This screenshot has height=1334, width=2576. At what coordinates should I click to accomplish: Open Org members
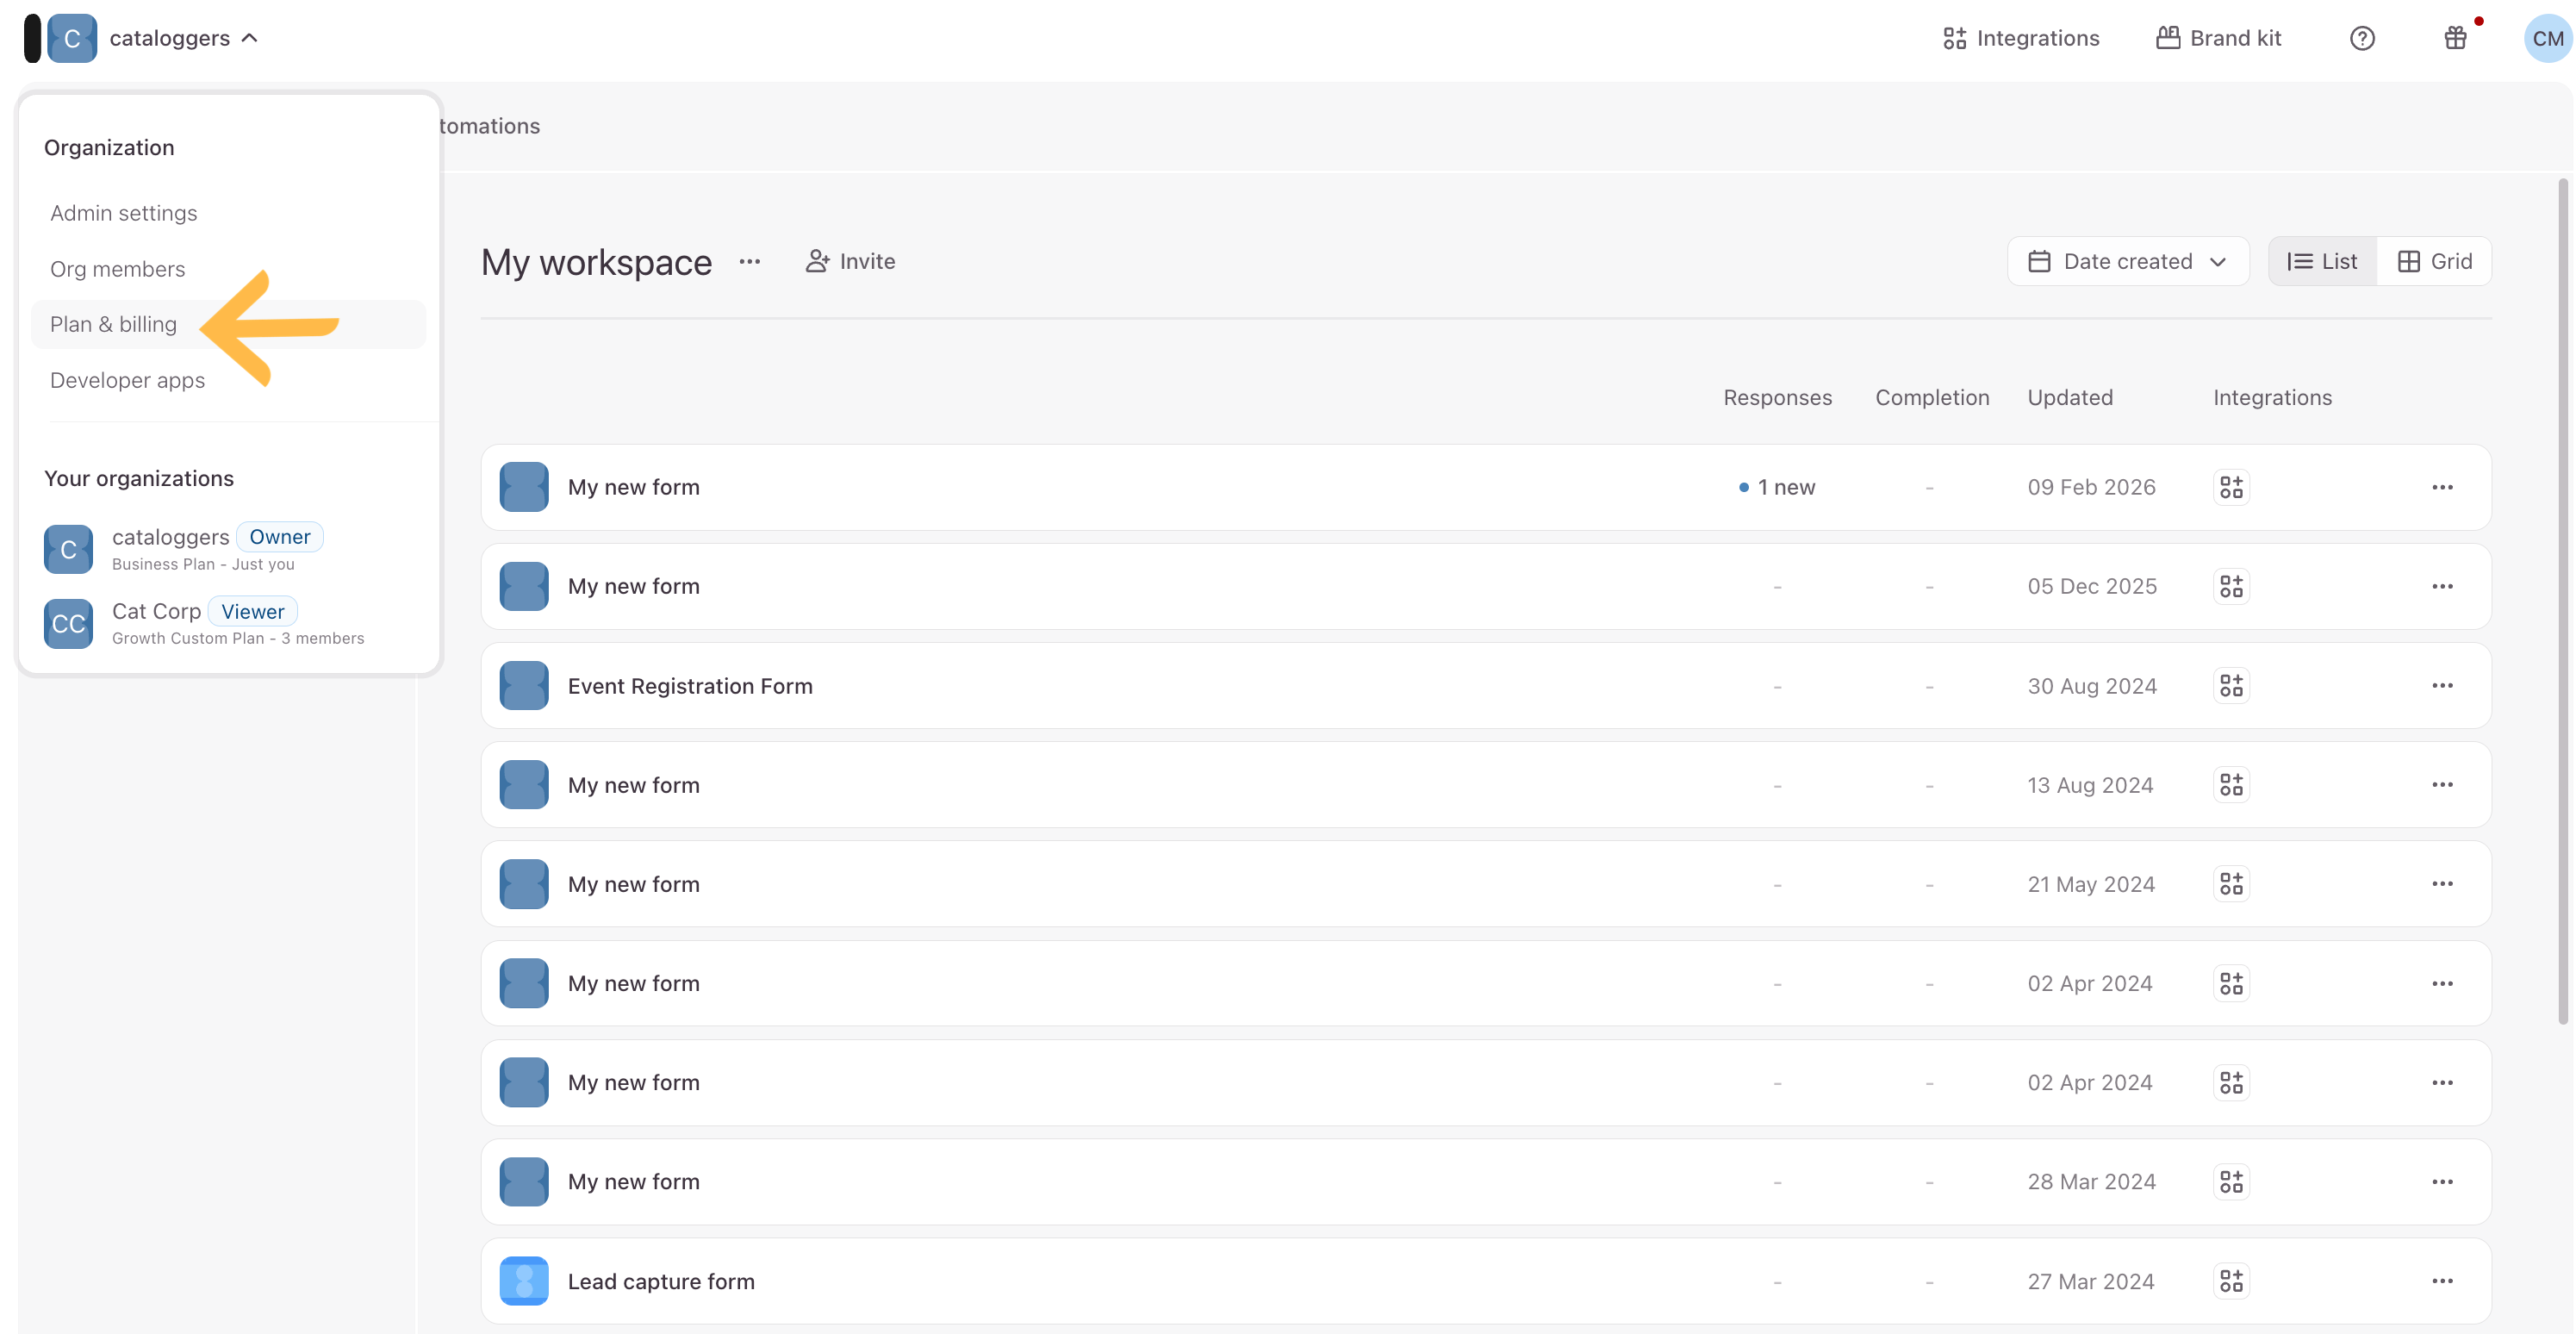point(118,269)
